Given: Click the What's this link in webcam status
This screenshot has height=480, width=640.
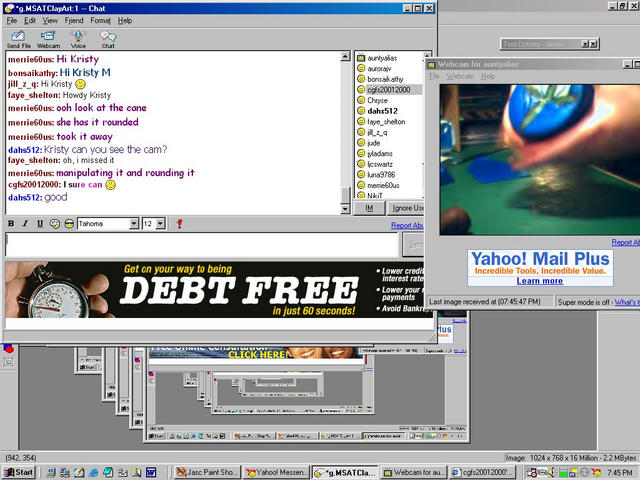Looking at the screenshot, I should point(627,302).
